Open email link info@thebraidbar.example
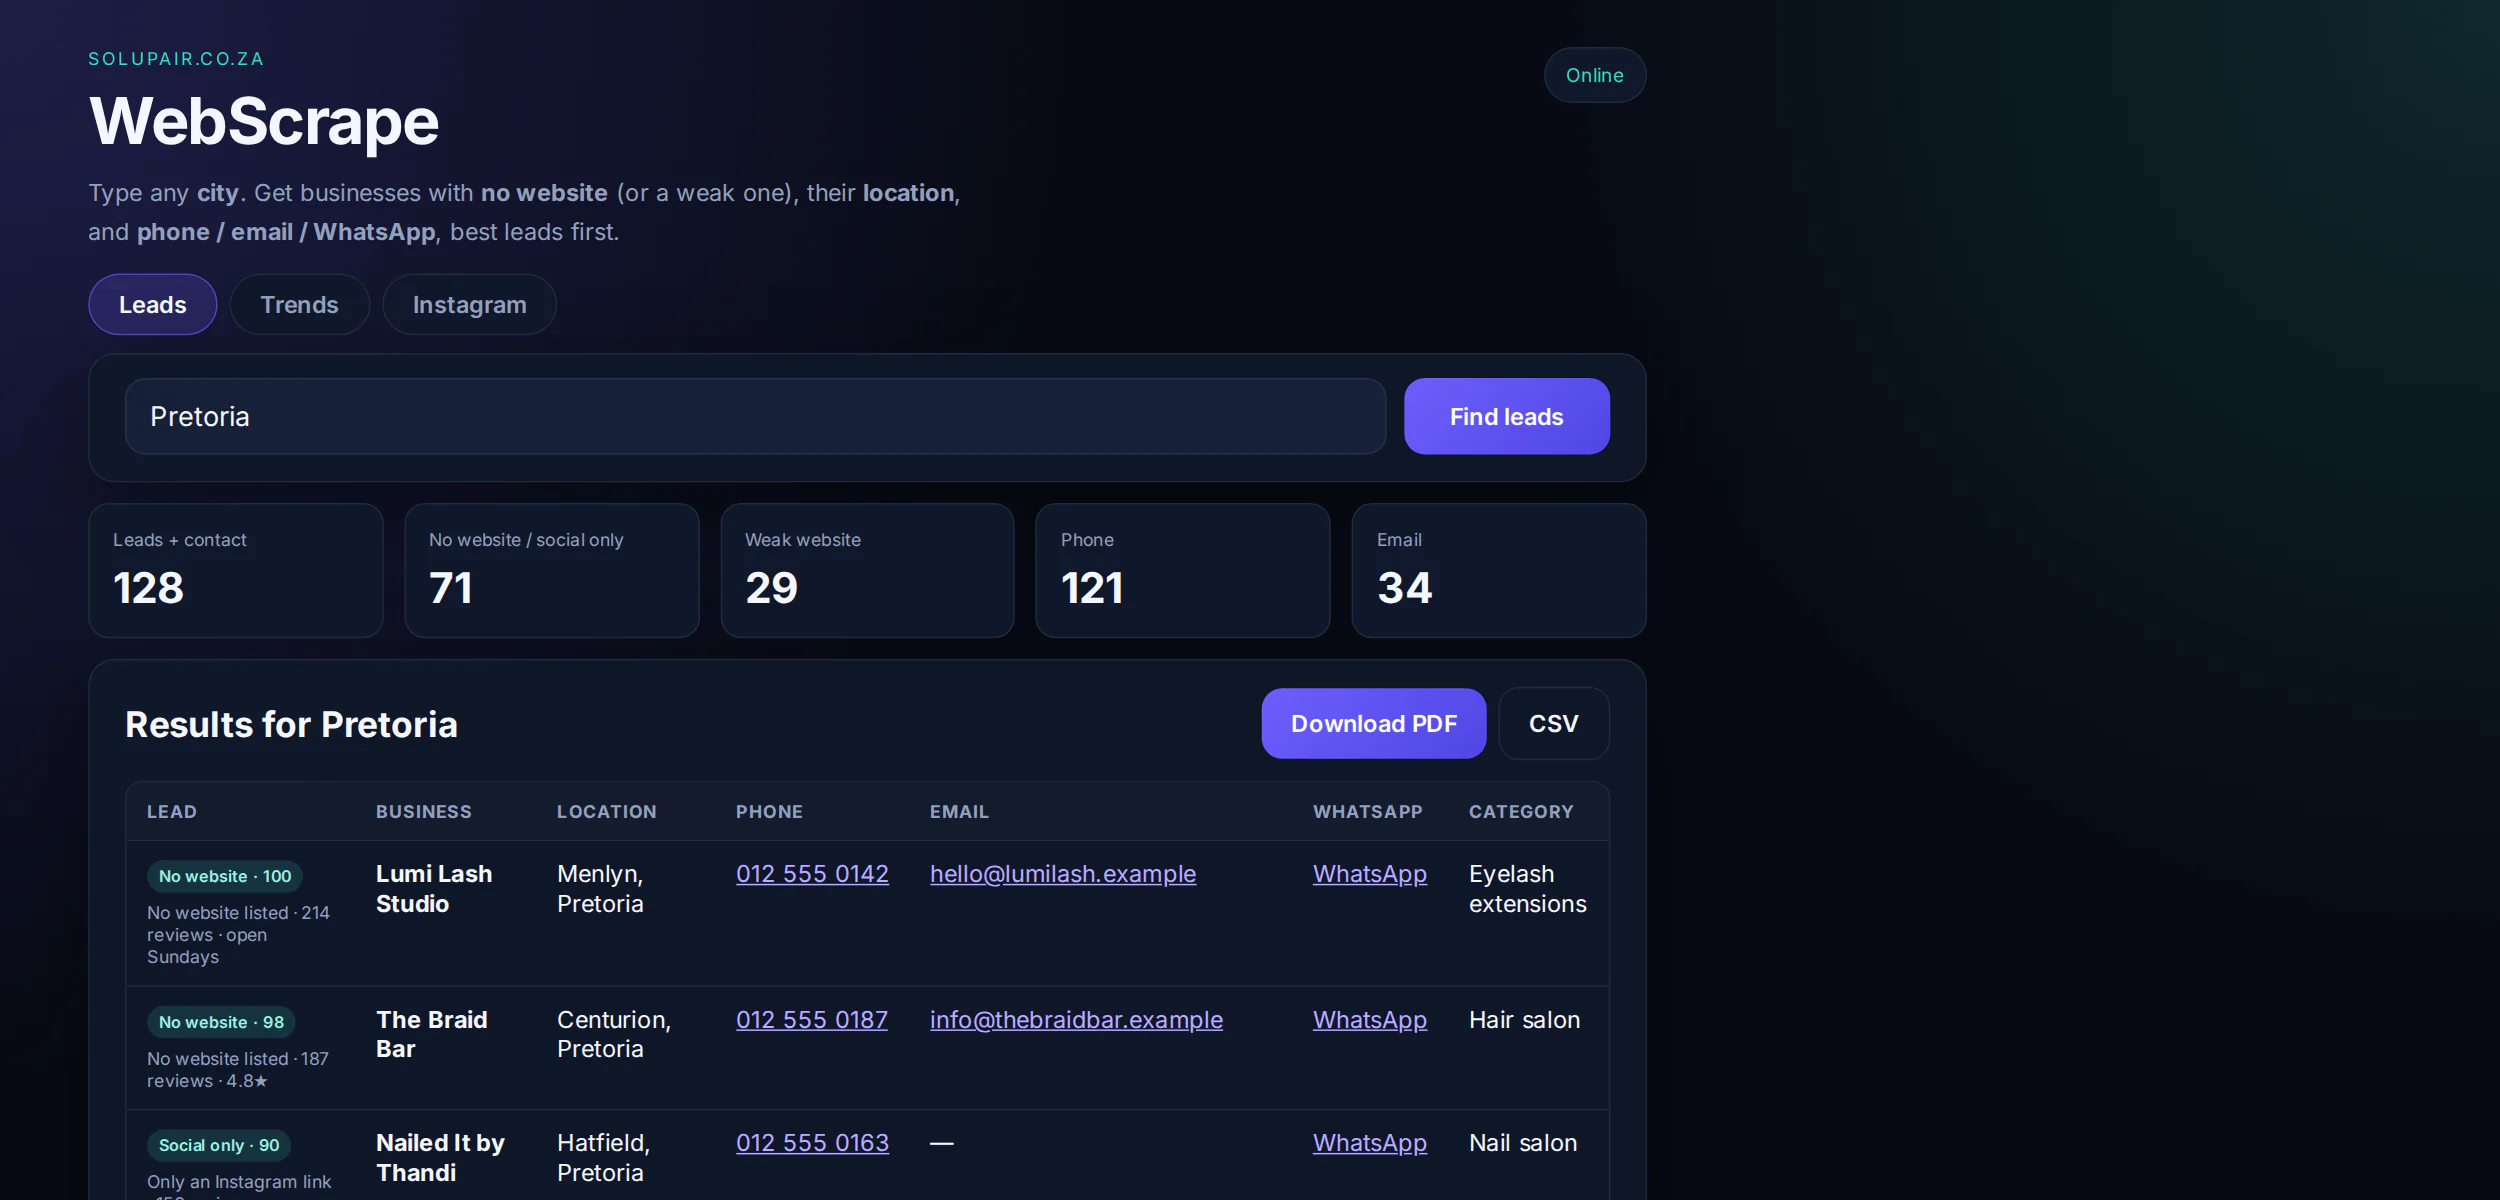The image size is (2500, 1200). [x=1076, y=1020]
